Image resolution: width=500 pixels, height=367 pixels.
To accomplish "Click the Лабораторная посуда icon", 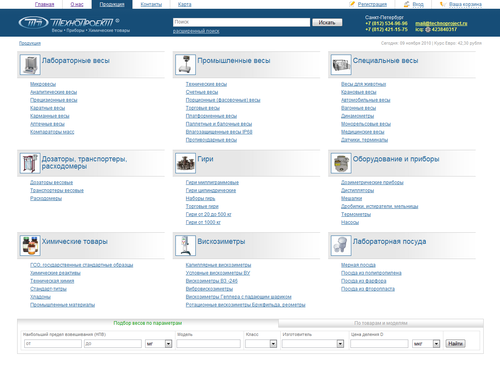I will coord(341,246).
